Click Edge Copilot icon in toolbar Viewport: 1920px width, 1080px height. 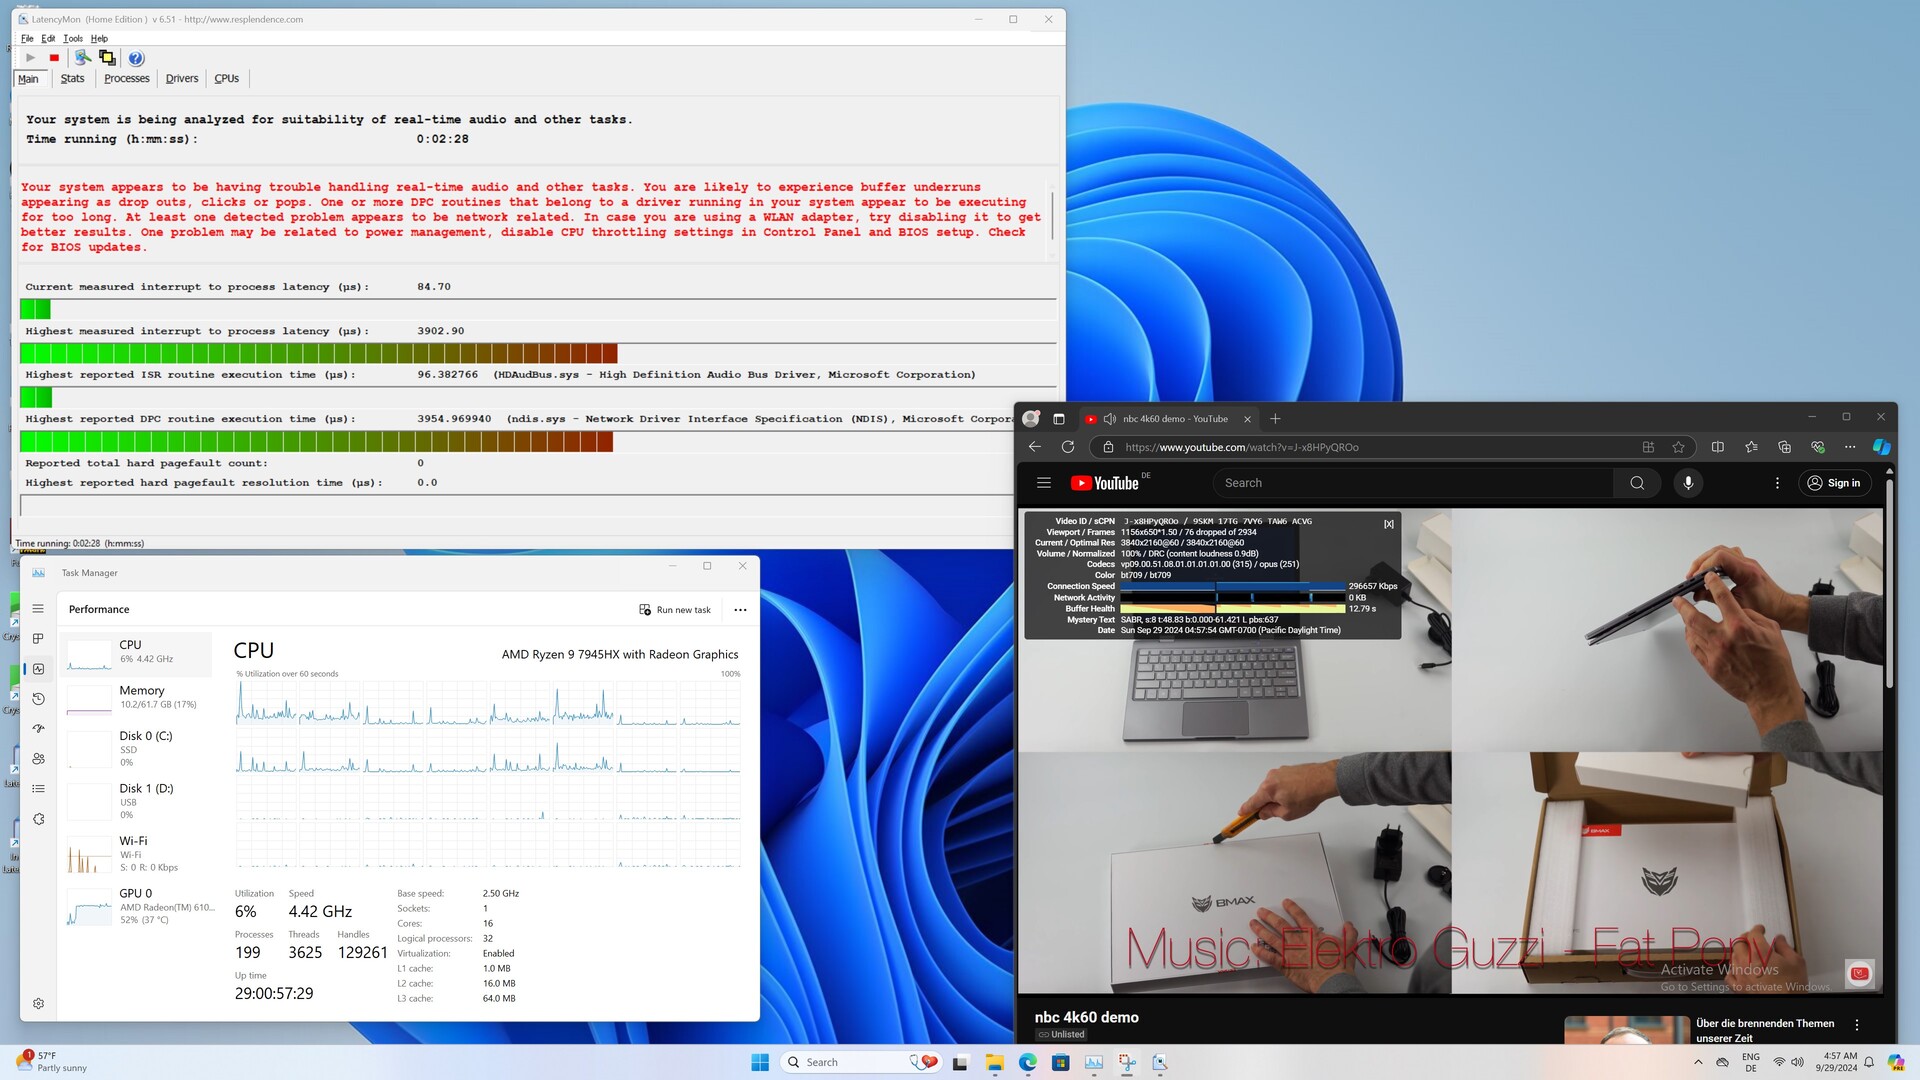(1881, 447)
